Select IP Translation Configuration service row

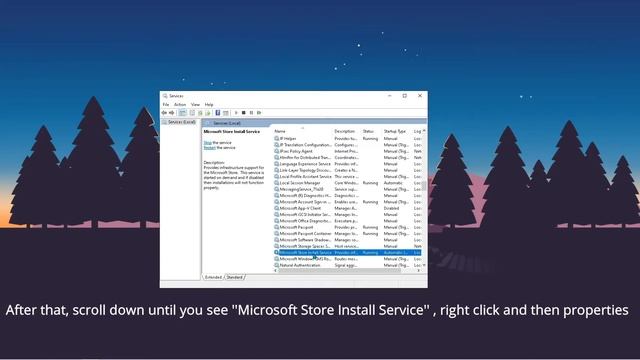pyautogui.click(x=347, y=144)
